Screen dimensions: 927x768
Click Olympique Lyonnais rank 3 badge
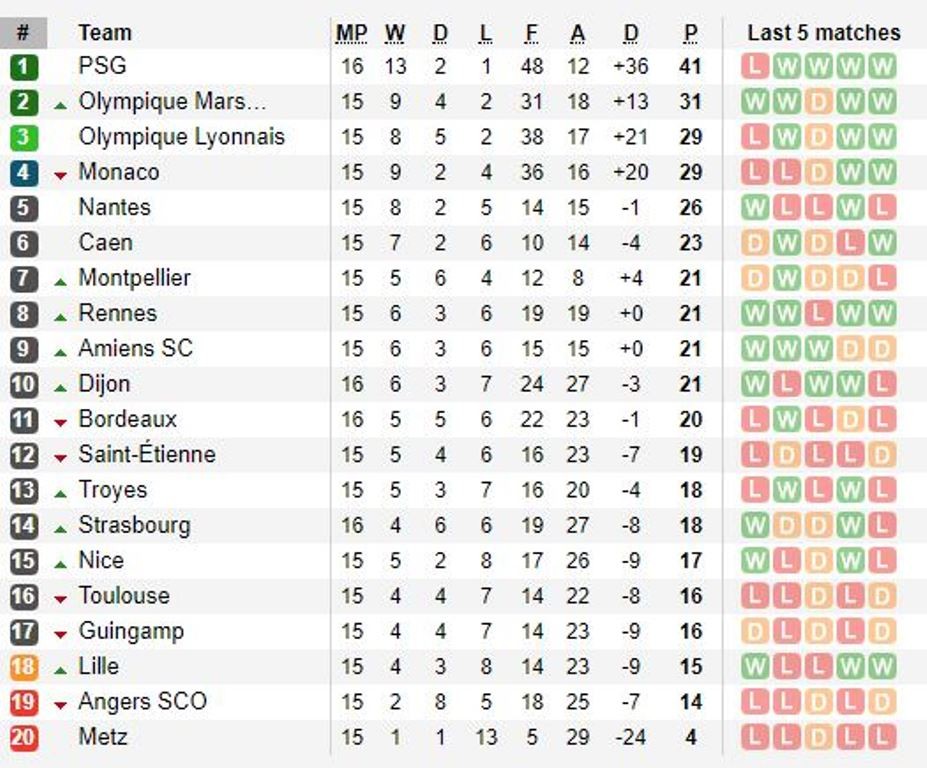[x=24, y=137]
